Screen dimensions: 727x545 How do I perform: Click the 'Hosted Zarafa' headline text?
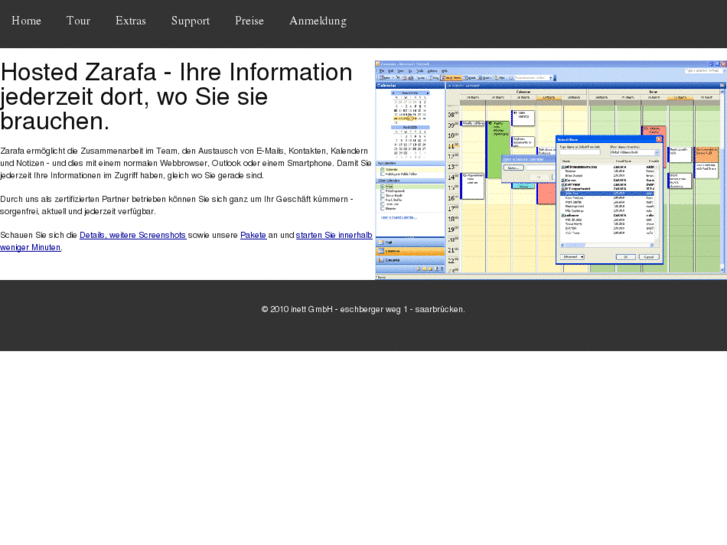pyautogui.click(x=176, y=96)
